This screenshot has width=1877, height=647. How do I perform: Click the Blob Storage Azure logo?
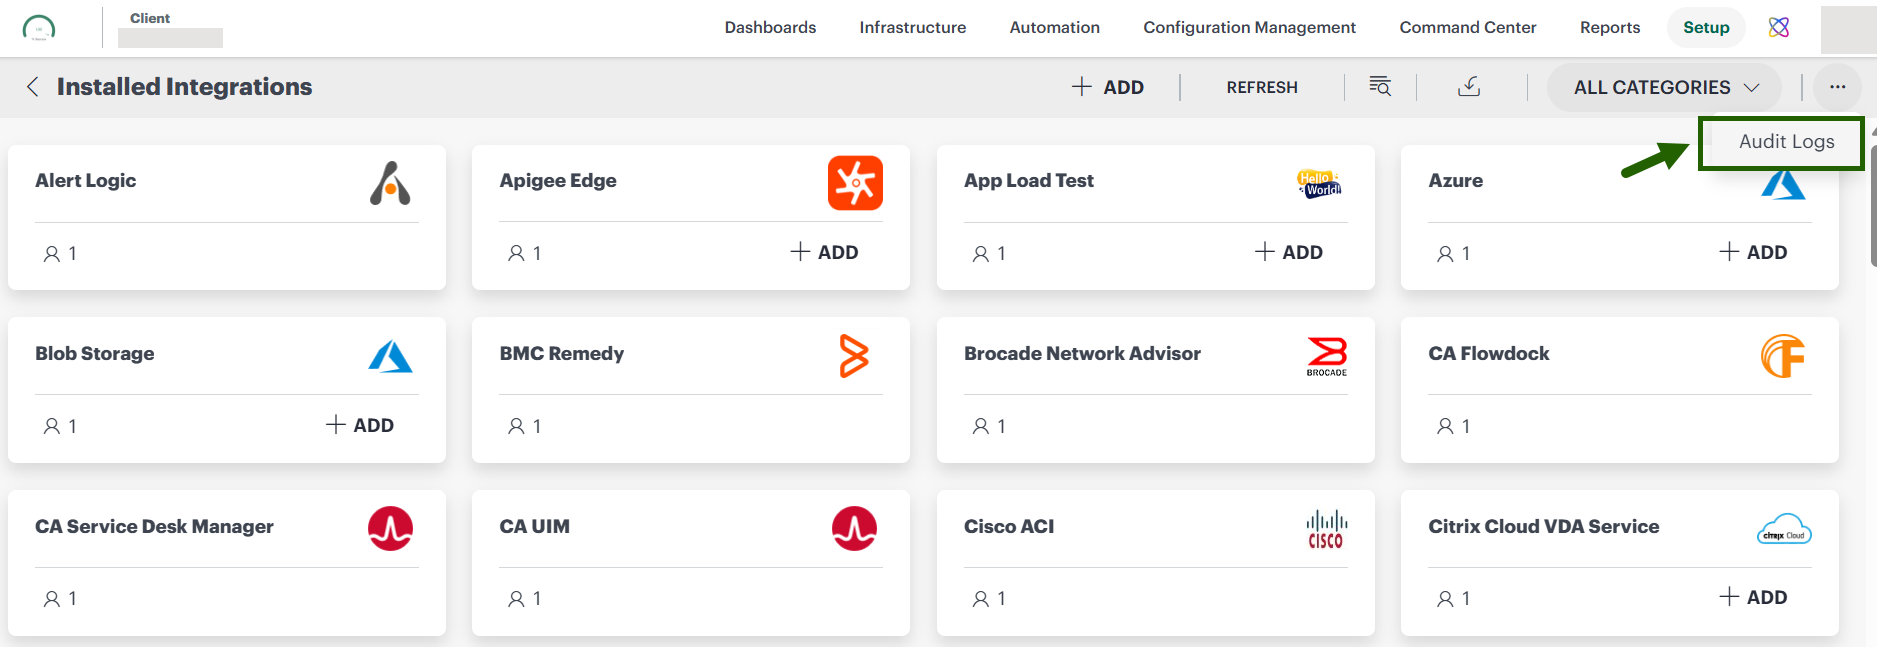(390, 356)
